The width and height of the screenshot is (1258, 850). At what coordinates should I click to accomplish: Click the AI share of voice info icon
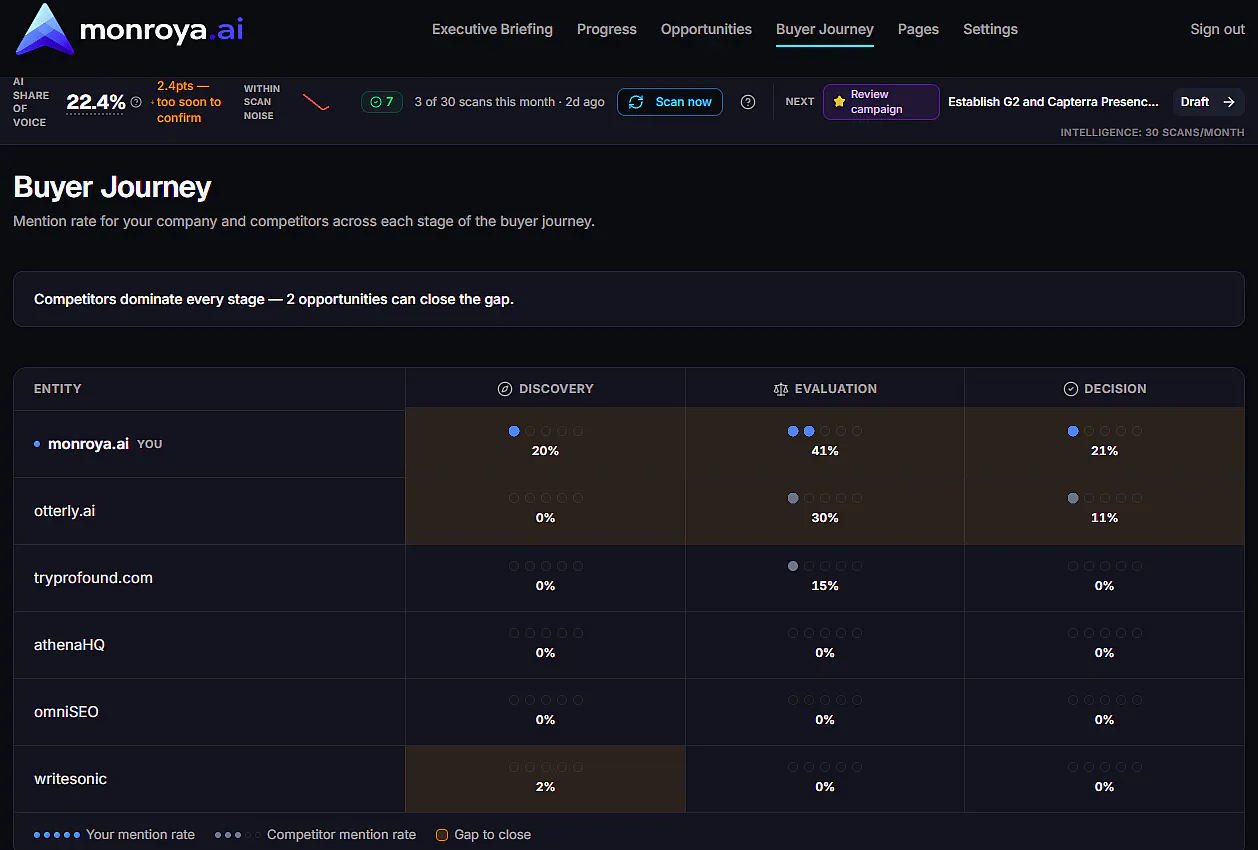click(x=136, y=102)
